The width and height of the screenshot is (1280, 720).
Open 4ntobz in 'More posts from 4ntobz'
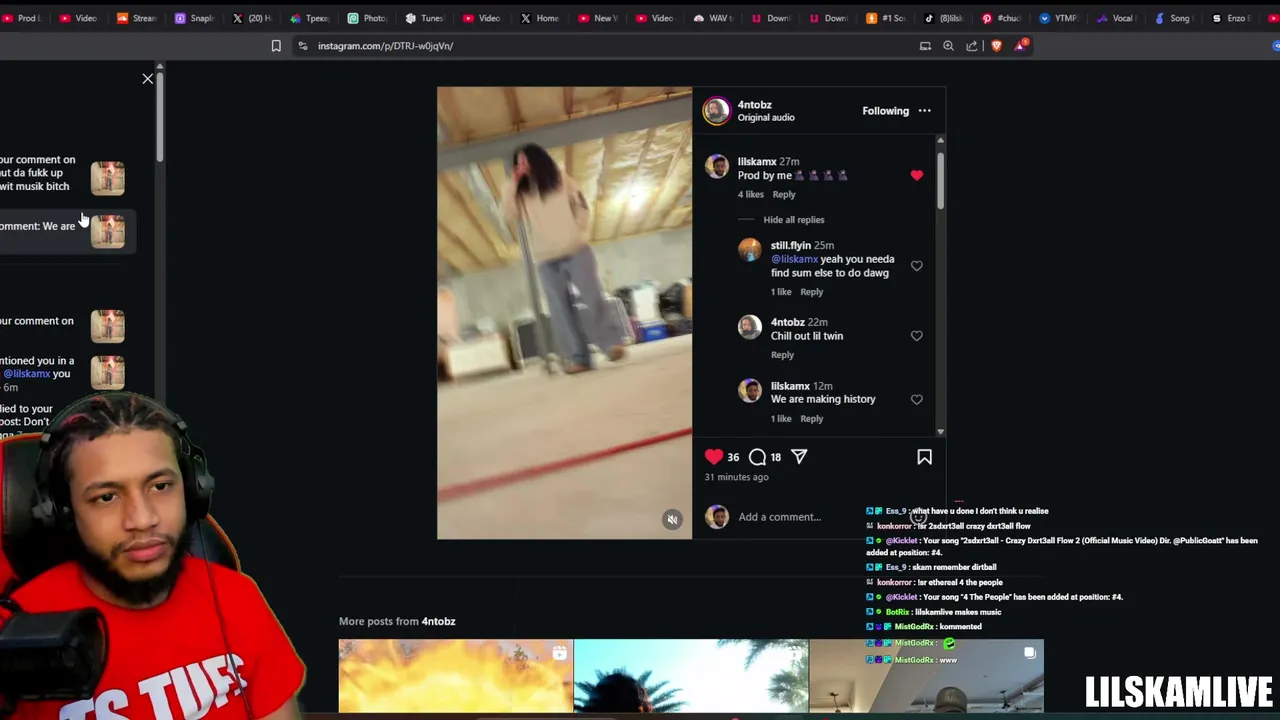(438, 622)
